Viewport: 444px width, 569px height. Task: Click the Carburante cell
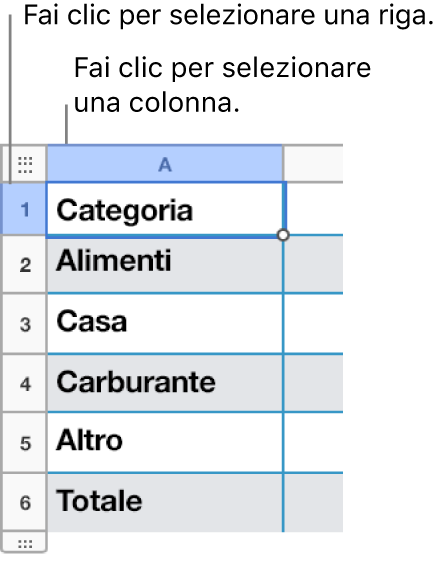[x=165, y=383]
